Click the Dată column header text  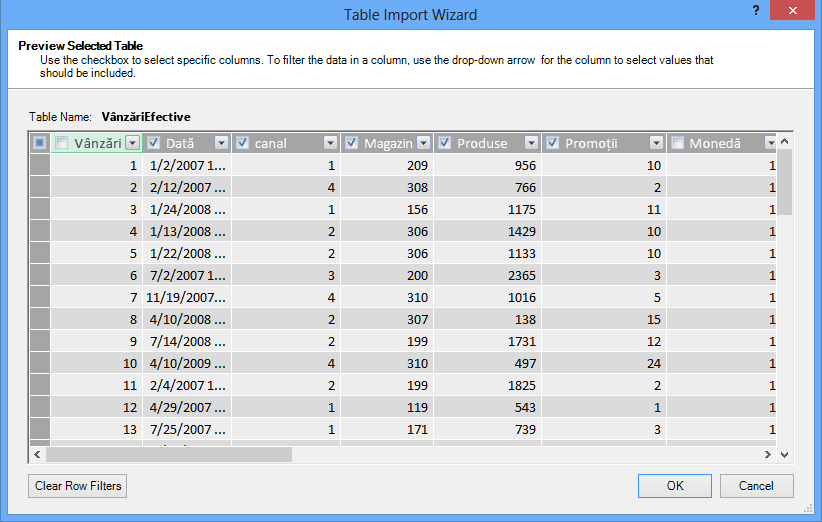click(x=180, y=143)
